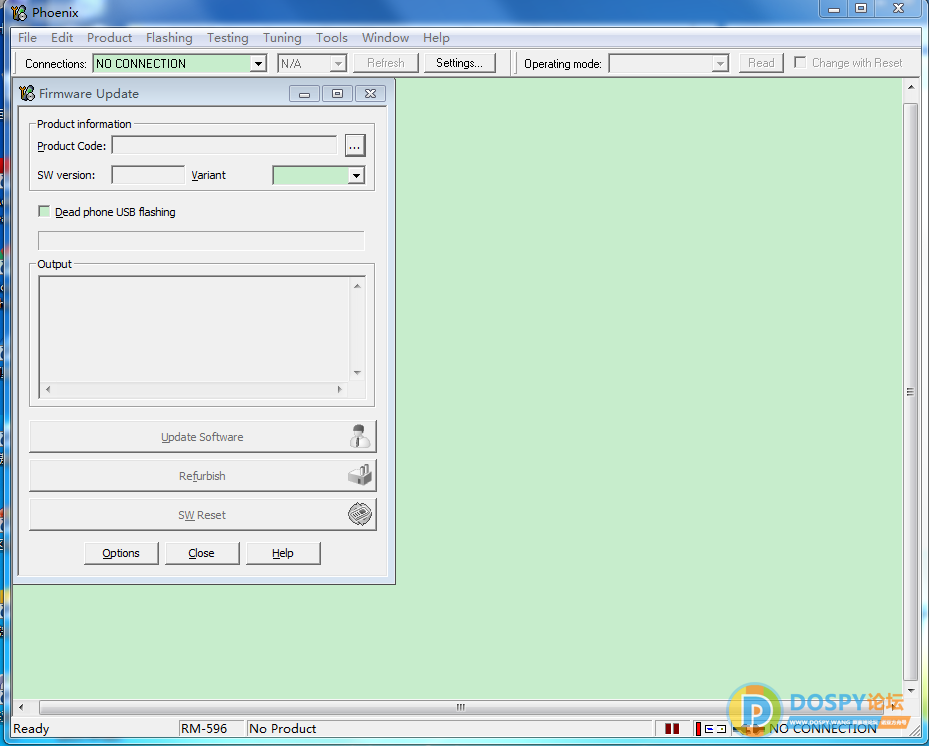Browse product code with the ... button
Image resolution: width=929 pixels, height=746 pixels.
pos(355,146)
